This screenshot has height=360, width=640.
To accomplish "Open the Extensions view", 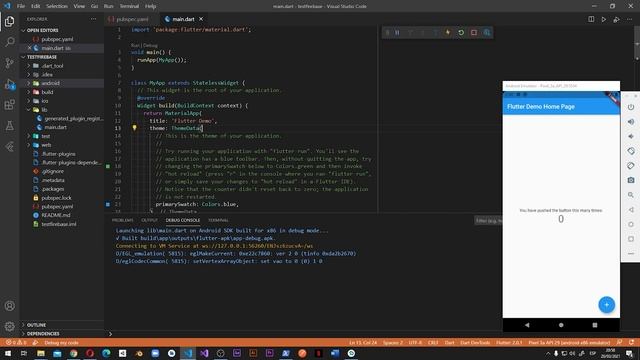I will pyautogui.click(x=9, y=105).
